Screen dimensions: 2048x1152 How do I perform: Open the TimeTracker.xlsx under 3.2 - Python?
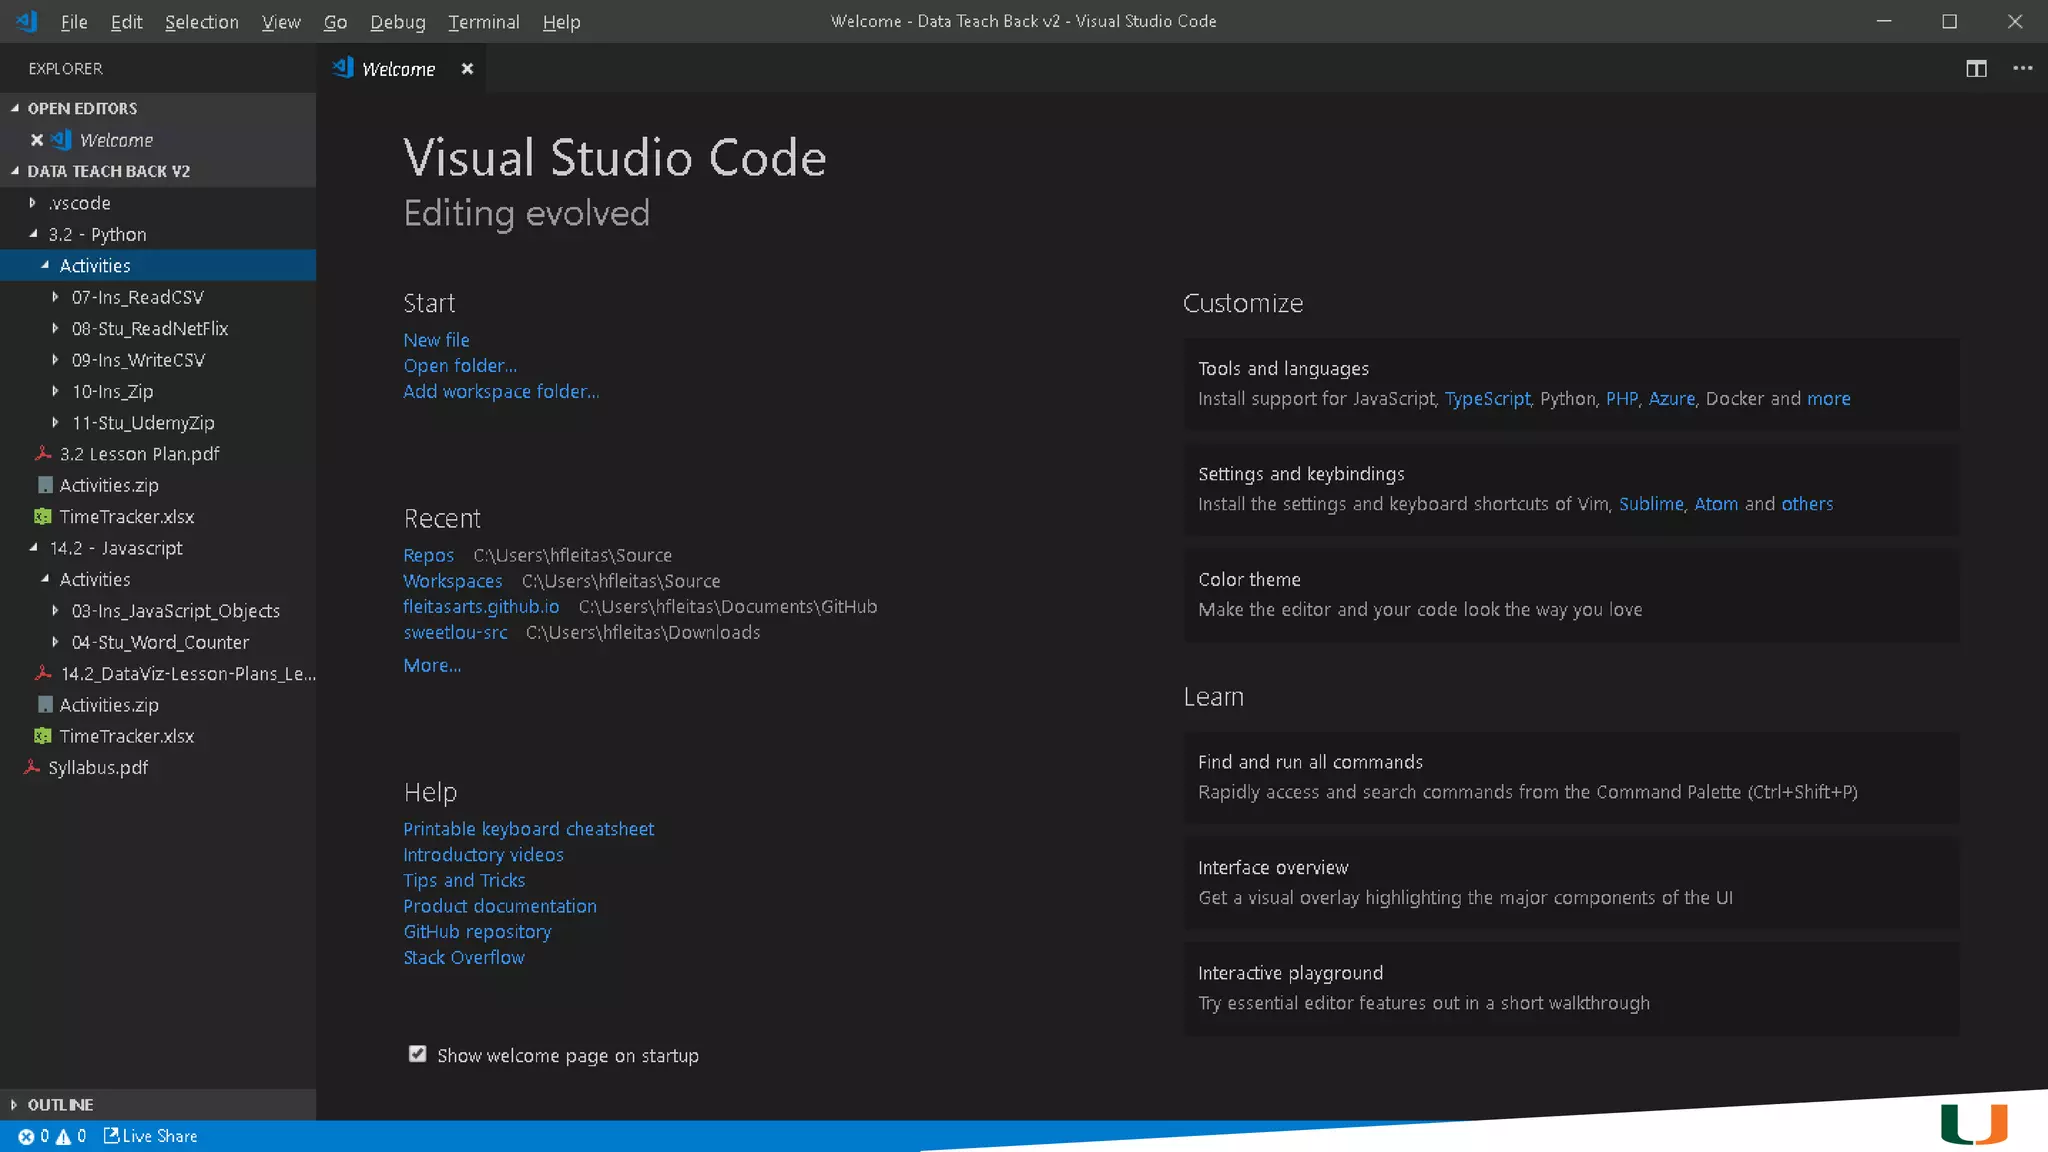tap(126, 517)
